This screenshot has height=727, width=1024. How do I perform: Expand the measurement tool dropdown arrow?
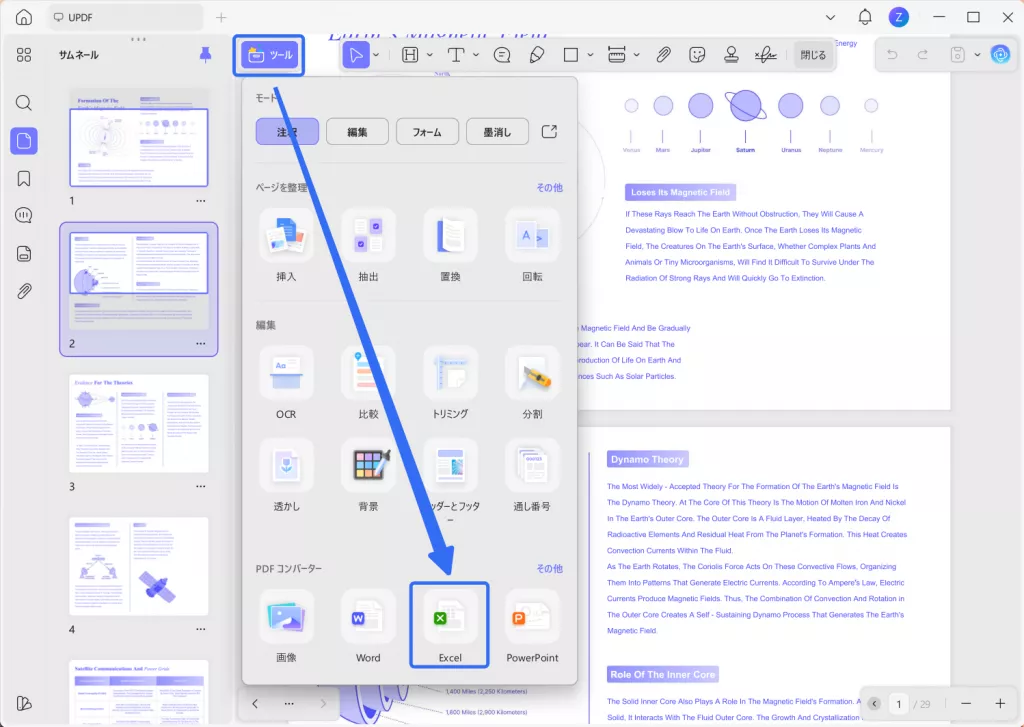click(x=636, y=55)
